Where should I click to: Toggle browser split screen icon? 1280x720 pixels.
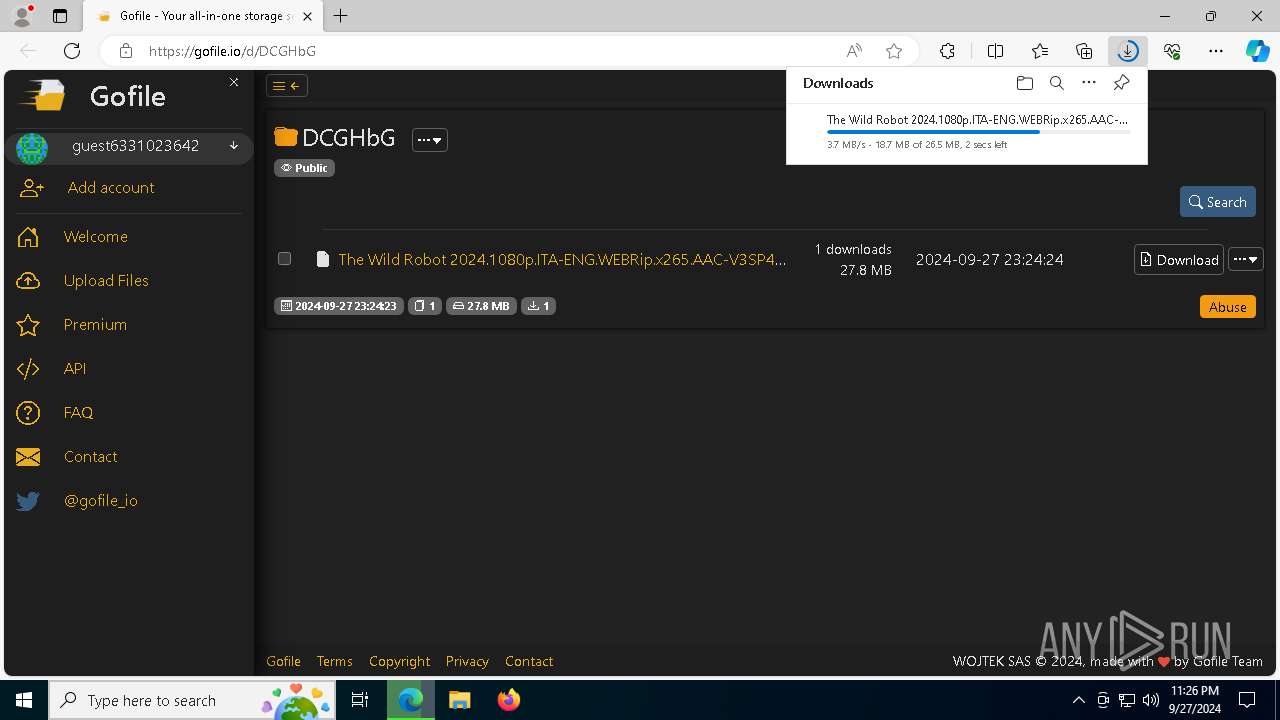tap(995, 51)
